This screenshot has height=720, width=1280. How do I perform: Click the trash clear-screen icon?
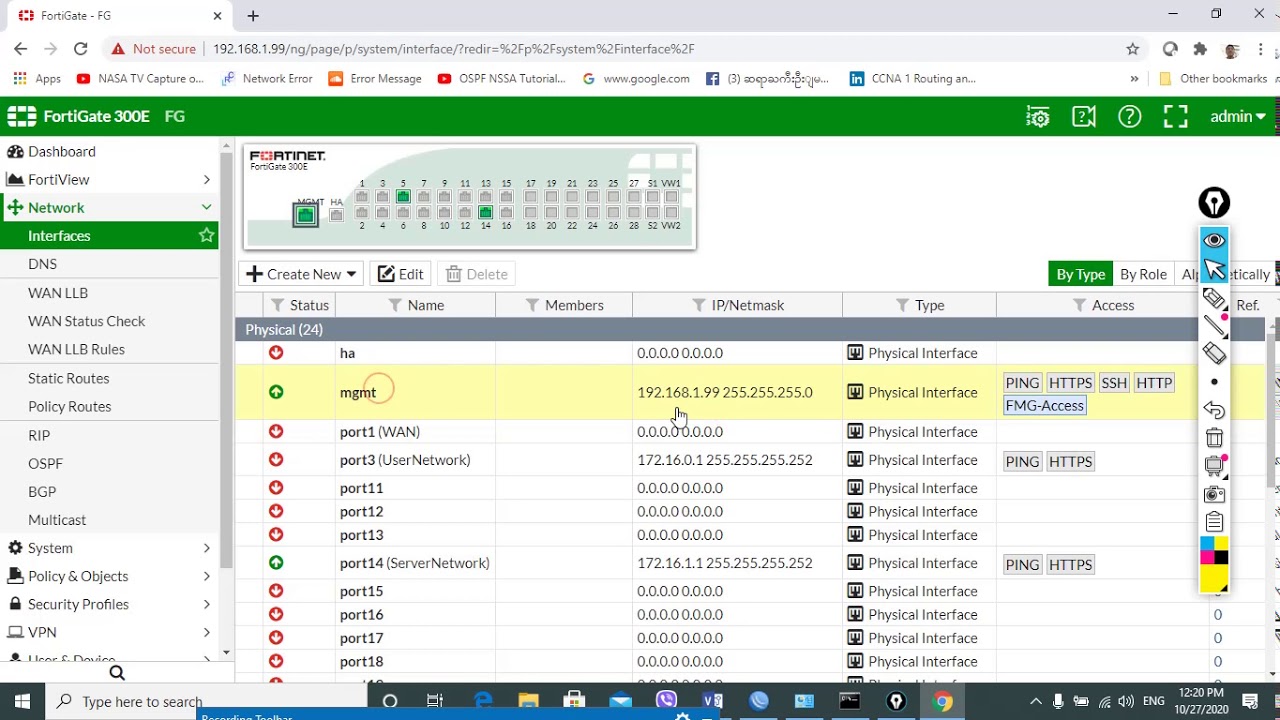(1214, 438)
